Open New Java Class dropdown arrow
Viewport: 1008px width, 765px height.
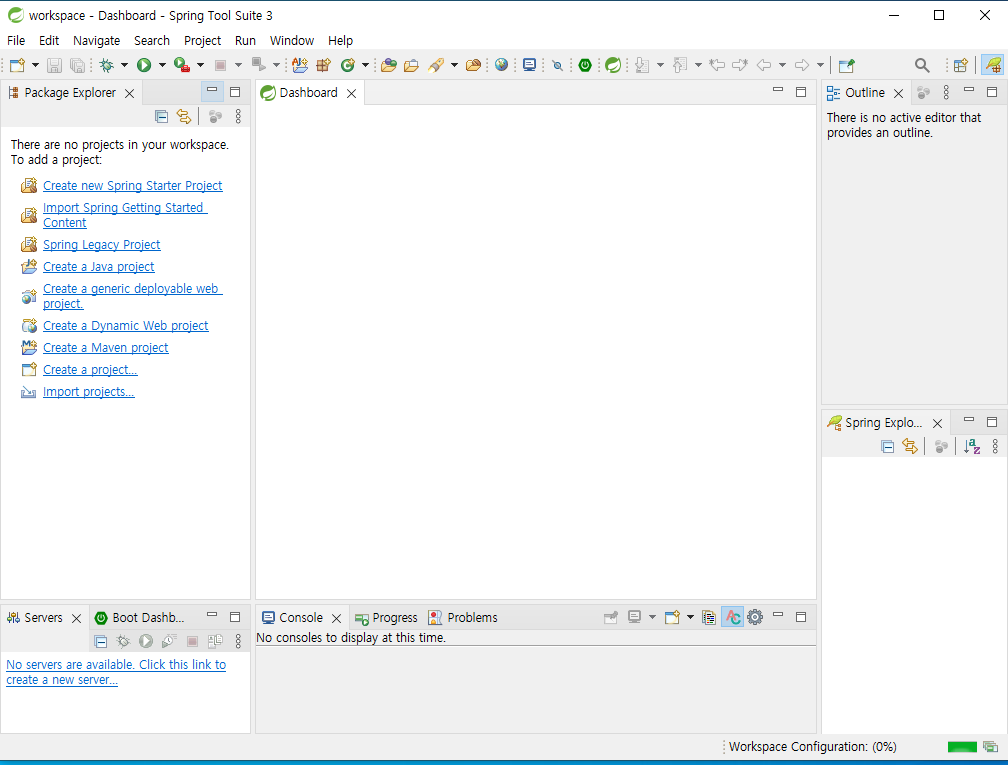(365, 65)
